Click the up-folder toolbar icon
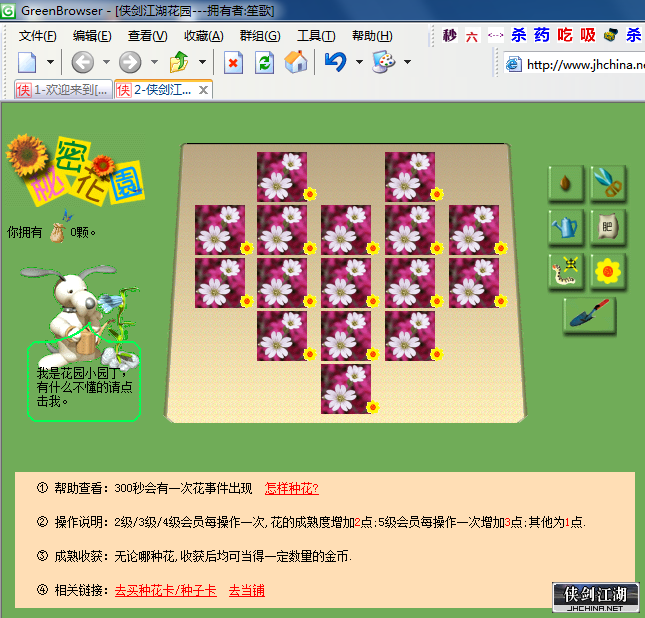Image resolution: width=645 pixels, height=618 pixels. 179,63
